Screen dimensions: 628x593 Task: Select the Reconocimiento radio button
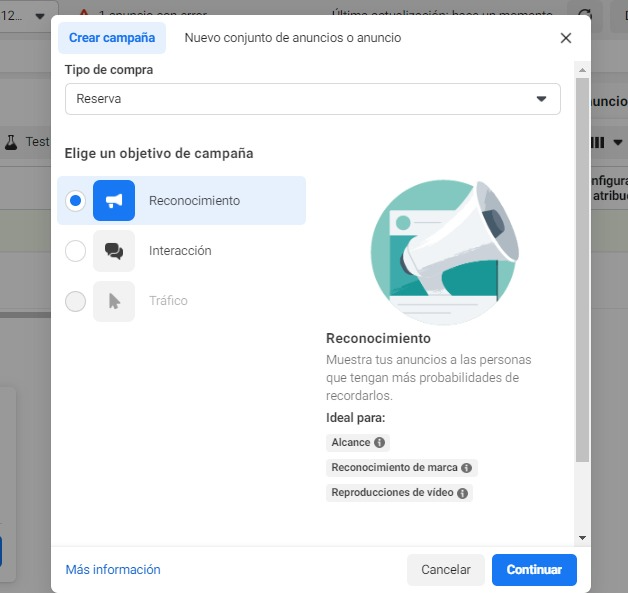75,201
